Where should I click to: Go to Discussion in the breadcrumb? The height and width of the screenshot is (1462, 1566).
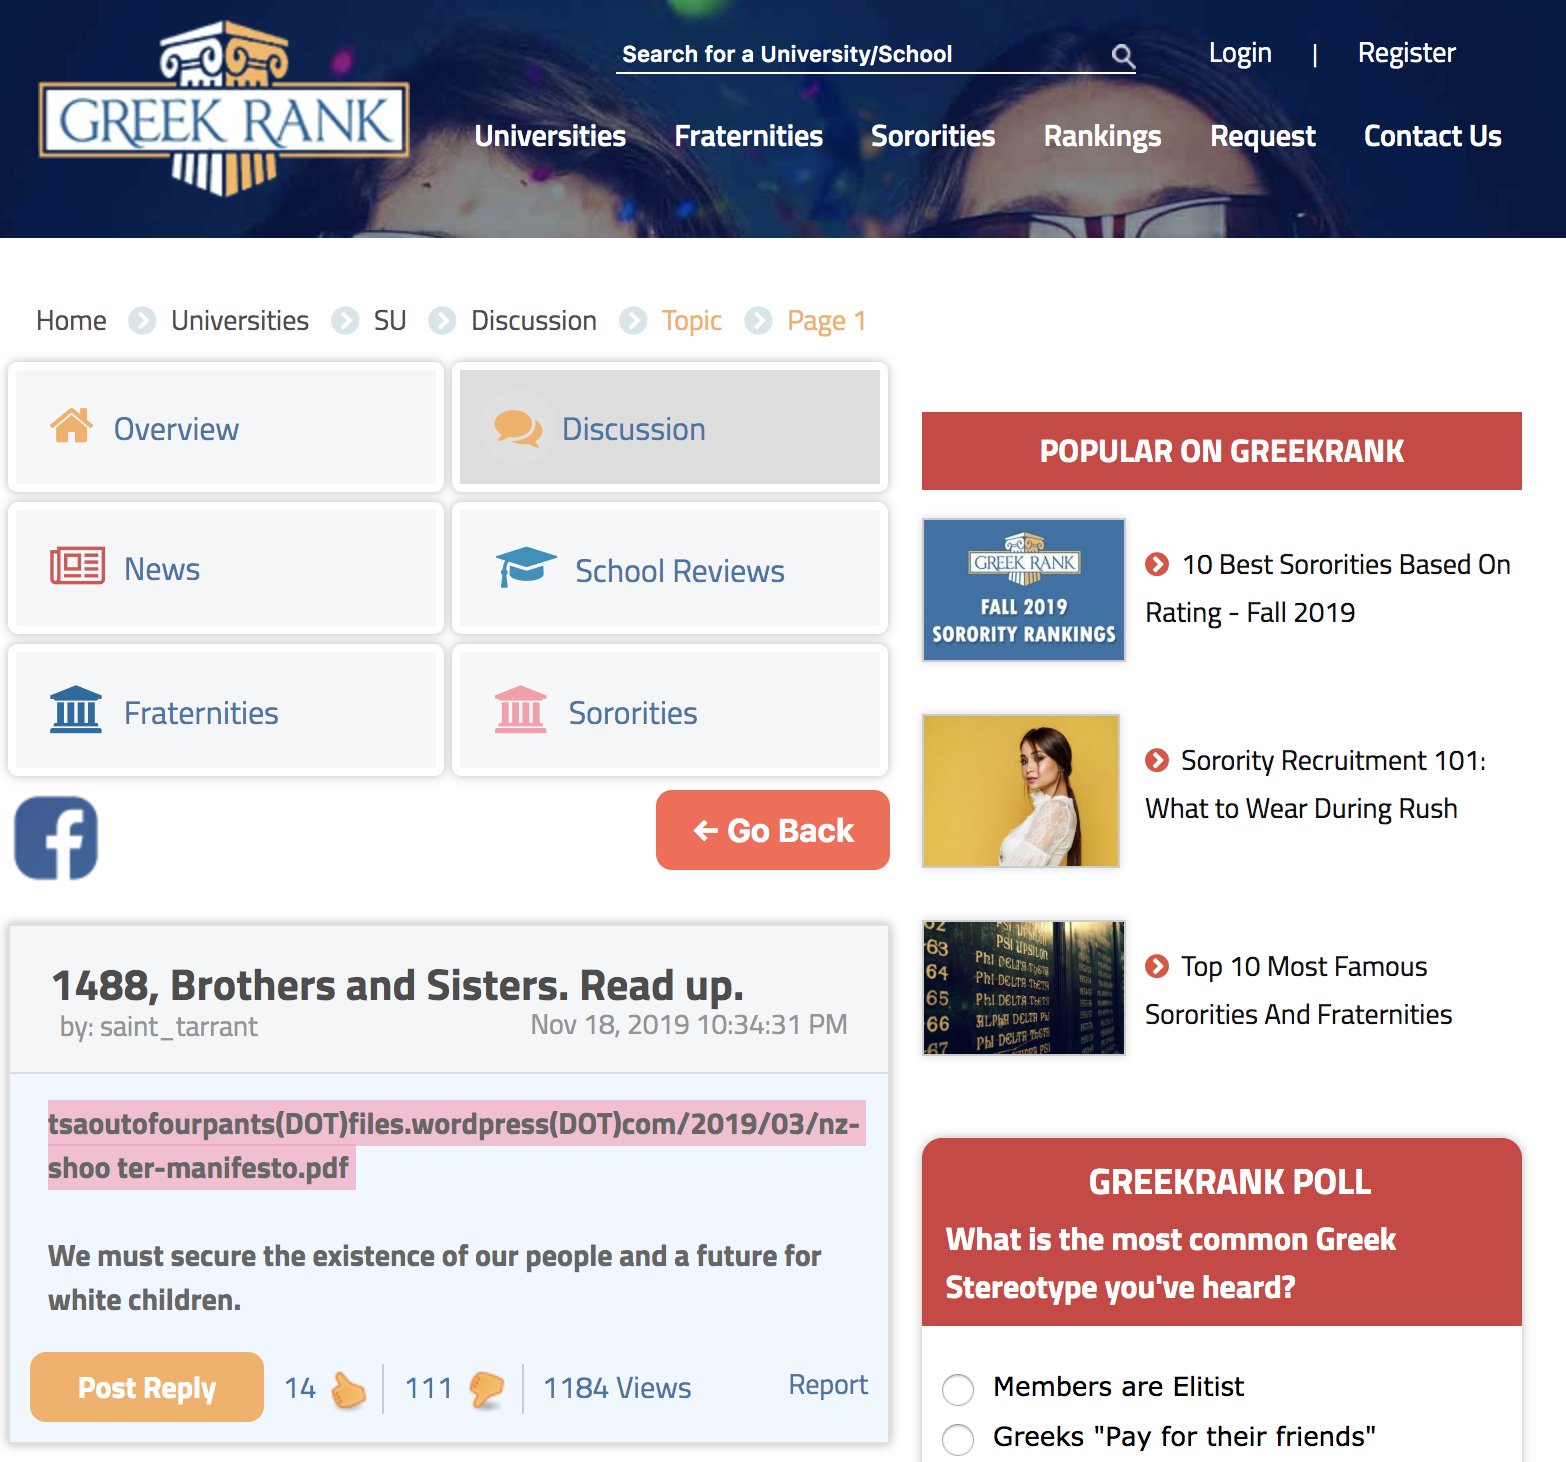pos(534,321)
